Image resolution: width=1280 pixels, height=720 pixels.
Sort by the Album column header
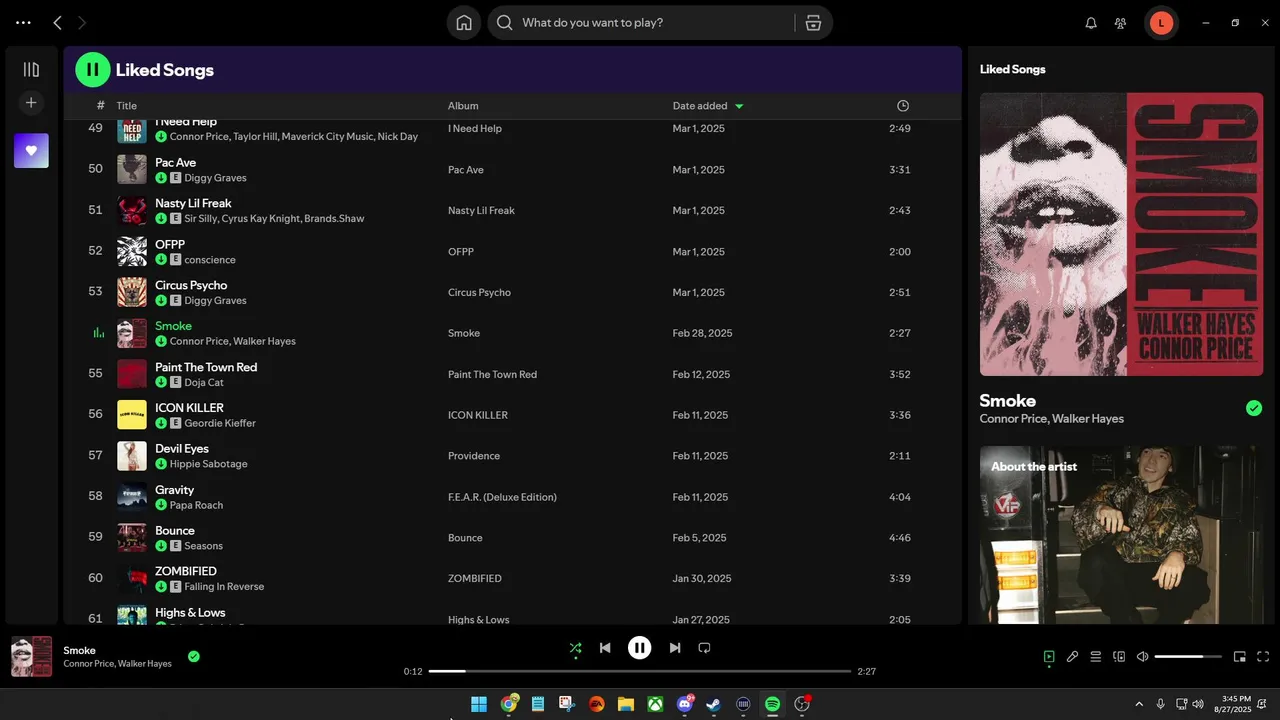(x=463, y=106)
